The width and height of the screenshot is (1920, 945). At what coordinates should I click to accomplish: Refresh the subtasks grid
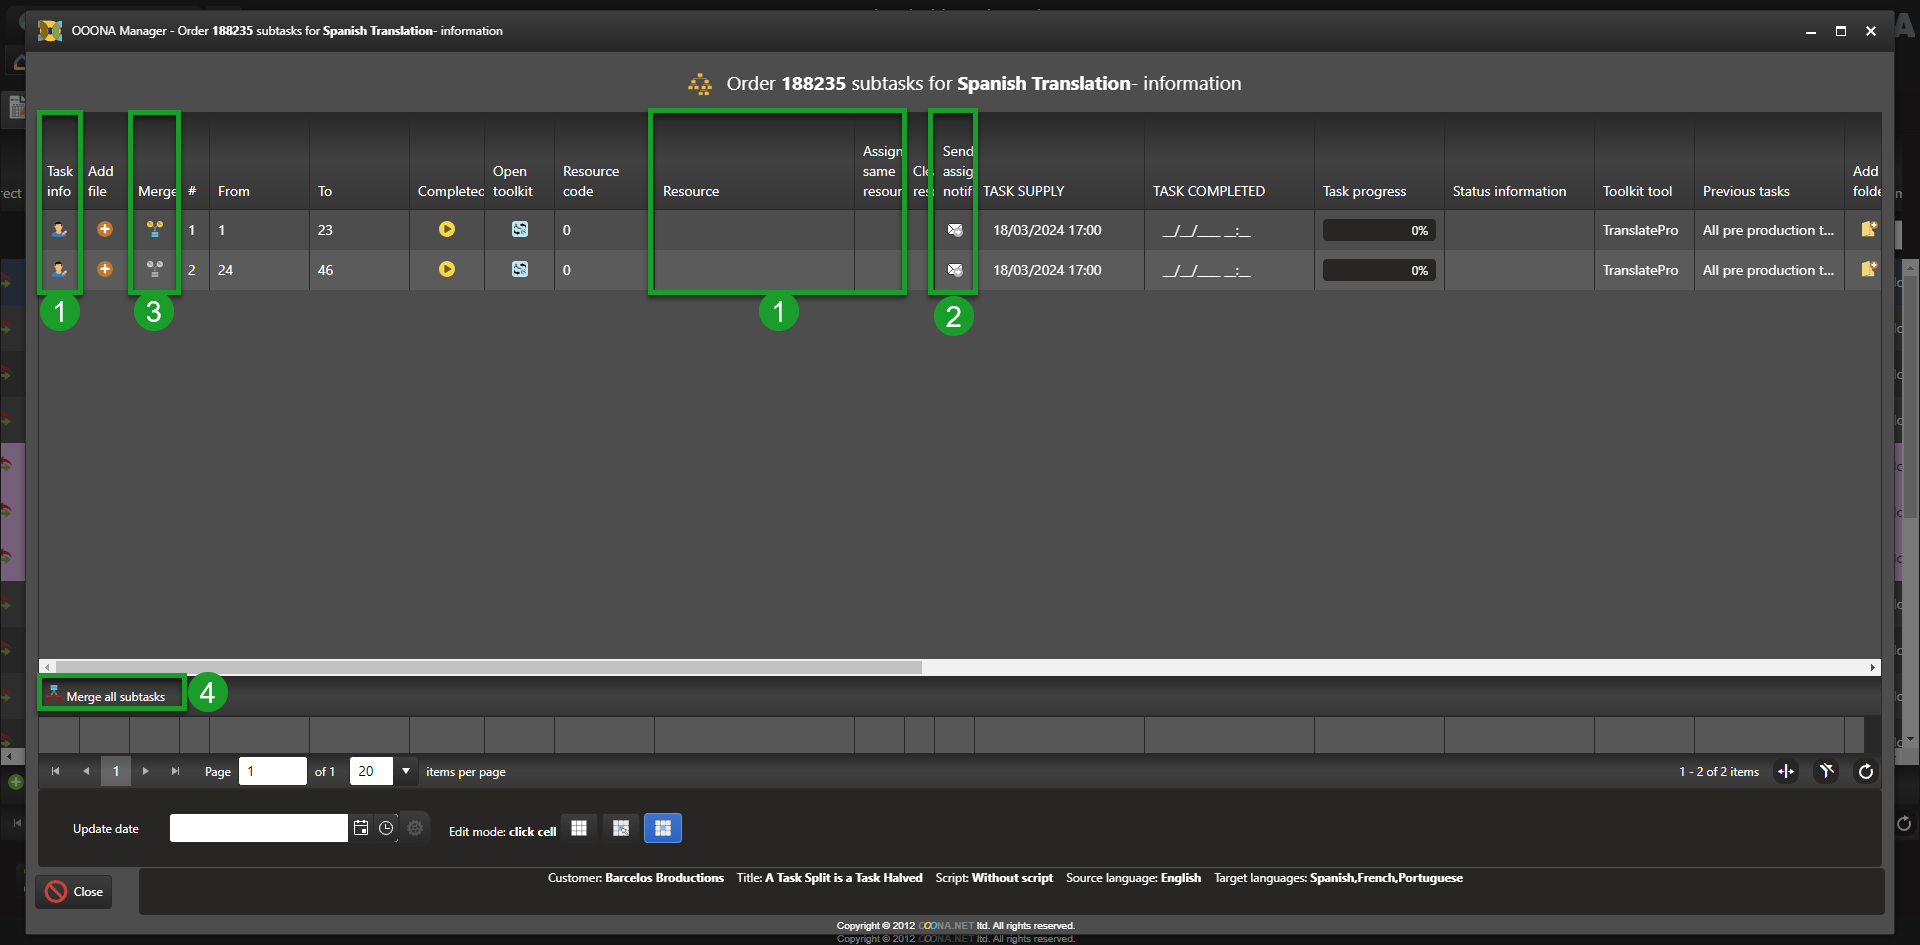click(1865, 771)
